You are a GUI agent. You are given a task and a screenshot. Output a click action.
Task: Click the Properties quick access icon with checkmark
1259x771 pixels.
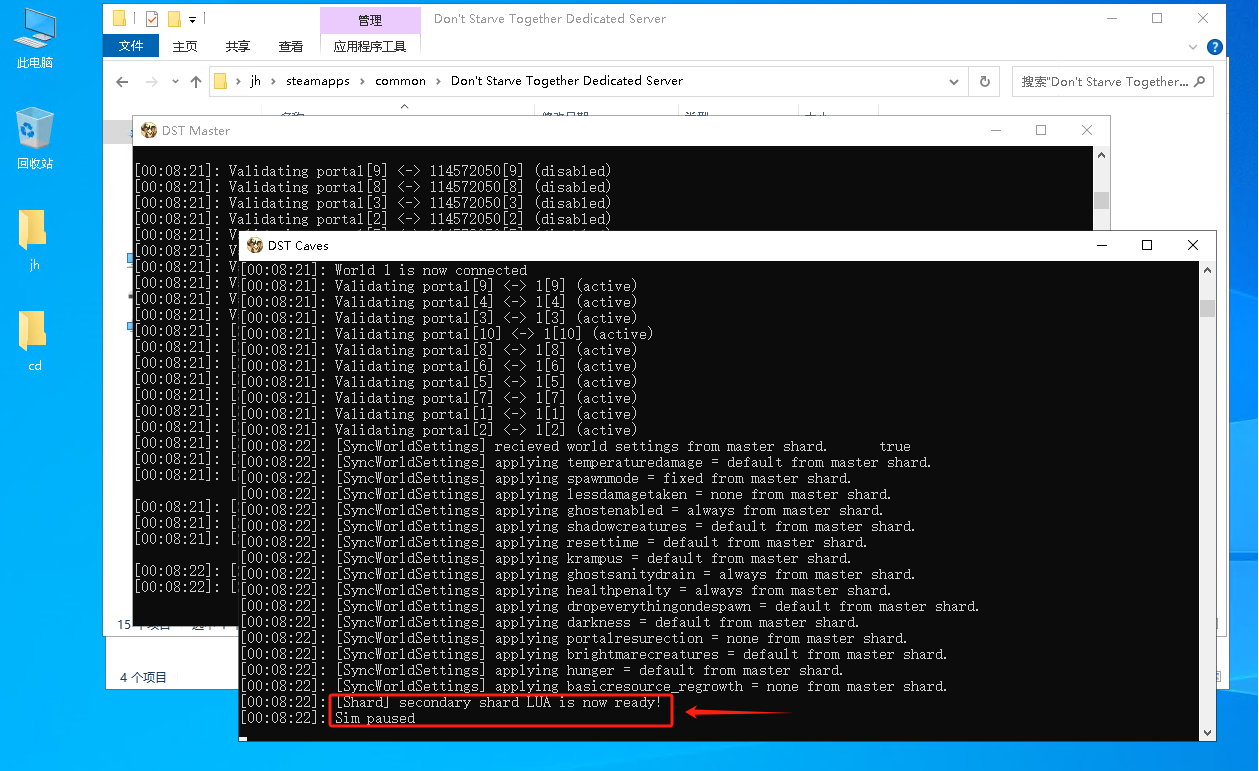152,18
